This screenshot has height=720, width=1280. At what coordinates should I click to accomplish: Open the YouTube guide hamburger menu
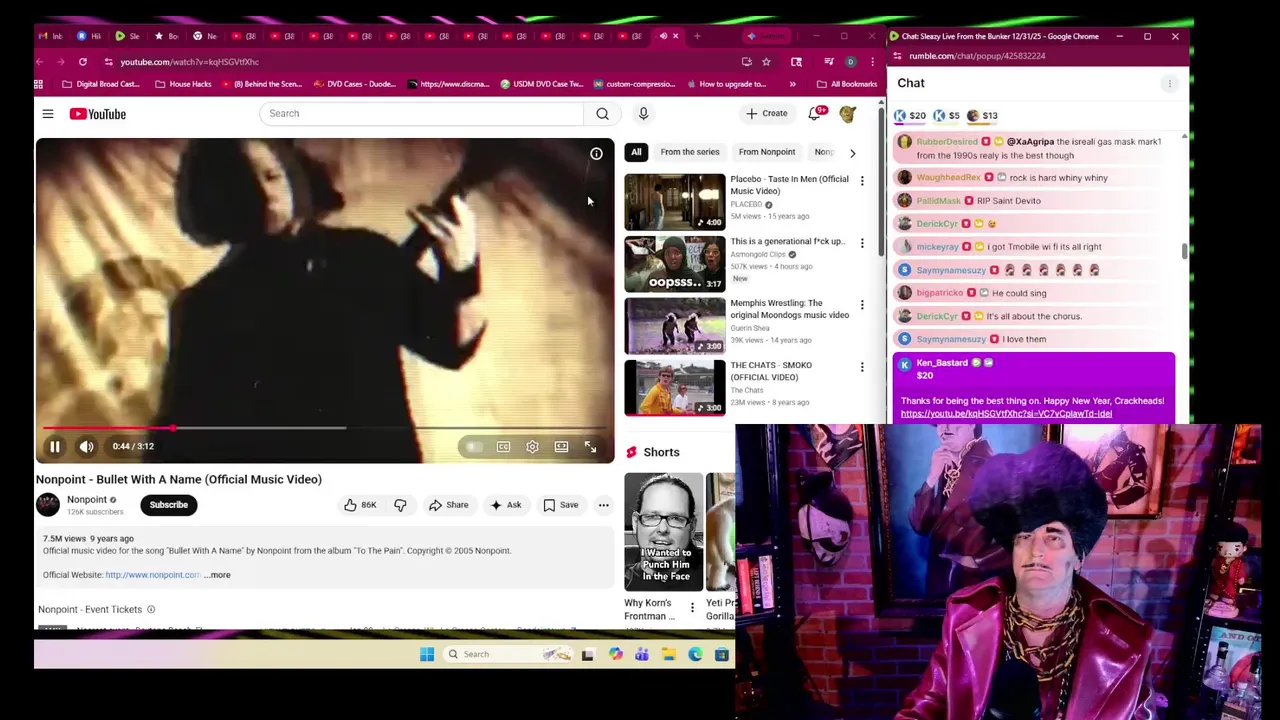(47, 114)
